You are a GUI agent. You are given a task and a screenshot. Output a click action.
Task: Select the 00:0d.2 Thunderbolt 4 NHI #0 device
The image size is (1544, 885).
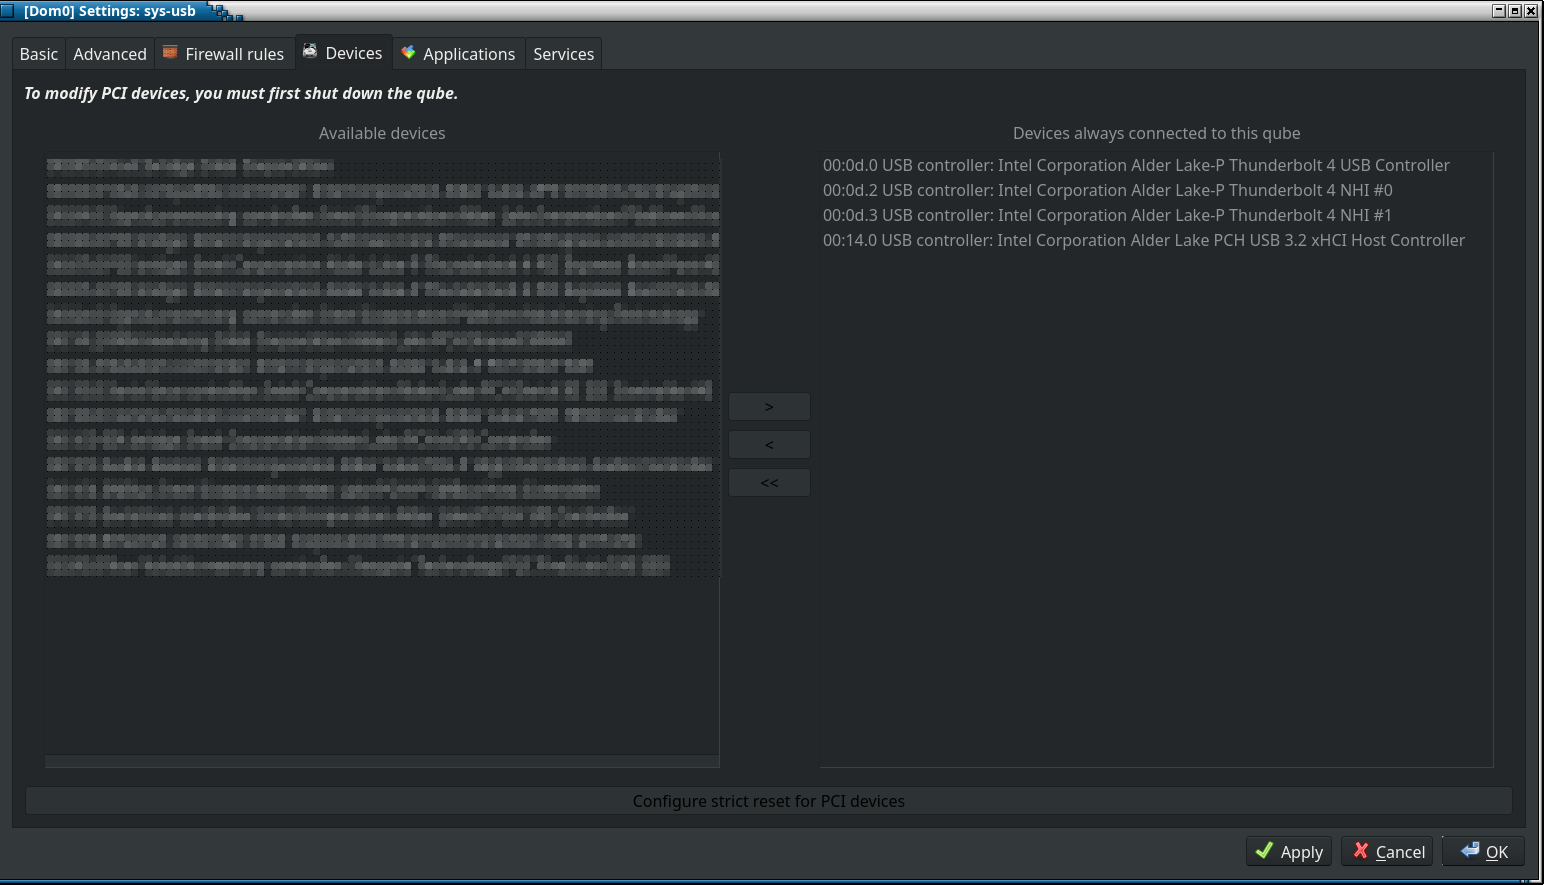click(1107, 190)
